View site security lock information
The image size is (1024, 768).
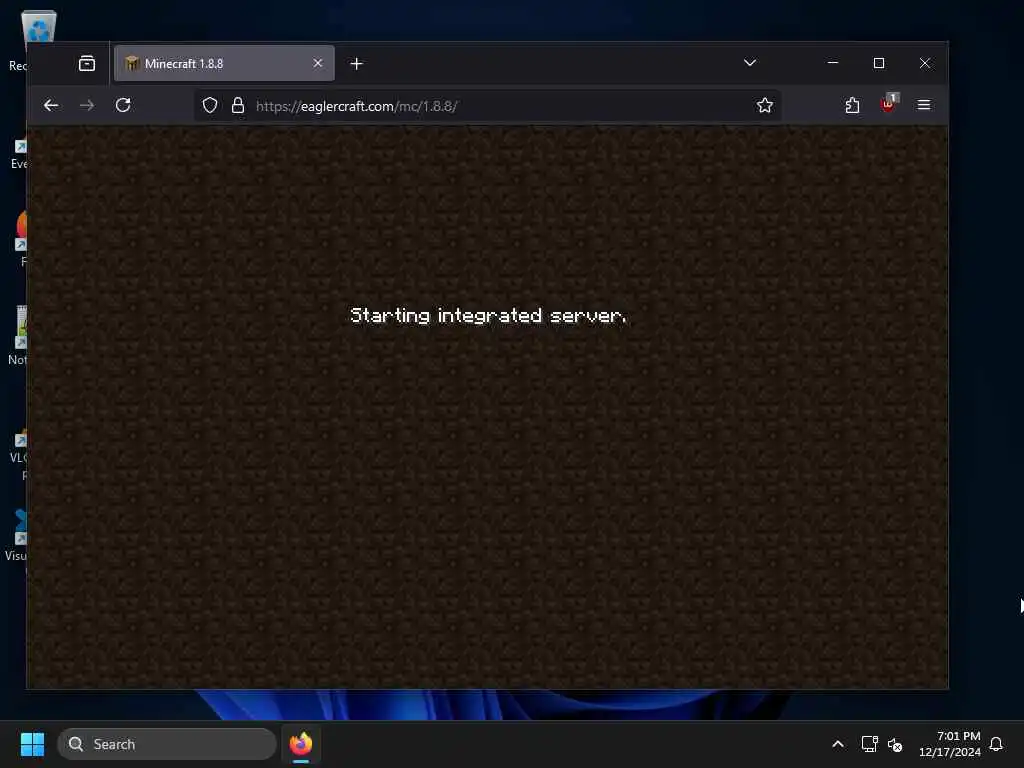pos(238,105)
